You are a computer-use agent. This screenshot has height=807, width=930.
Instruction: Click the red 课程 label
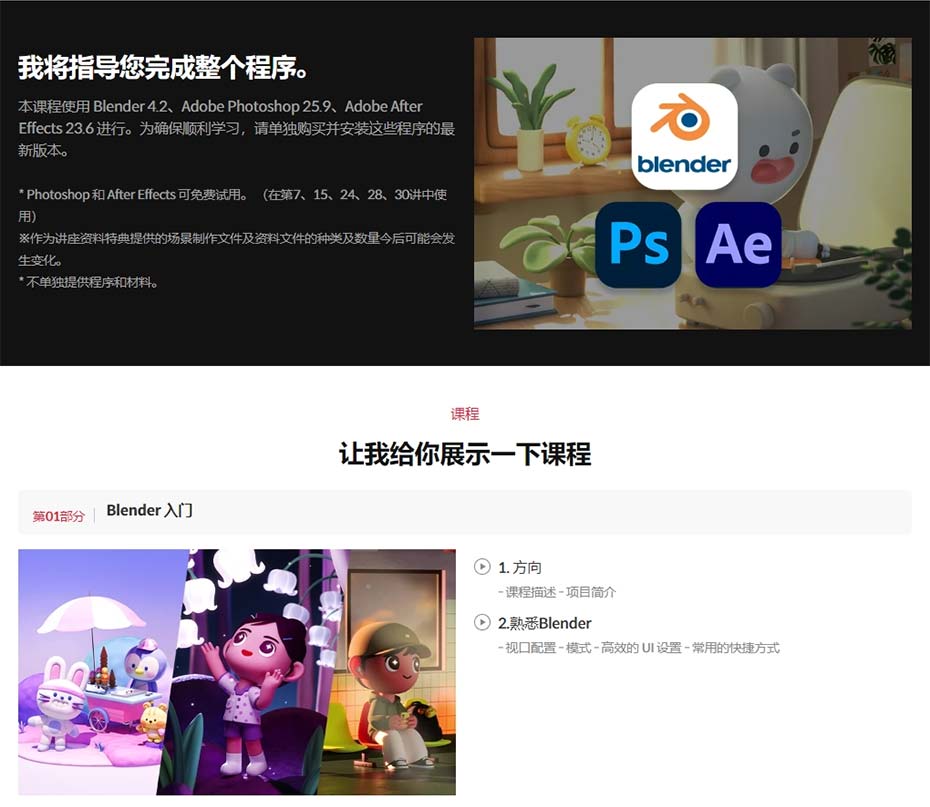(464, 414)
